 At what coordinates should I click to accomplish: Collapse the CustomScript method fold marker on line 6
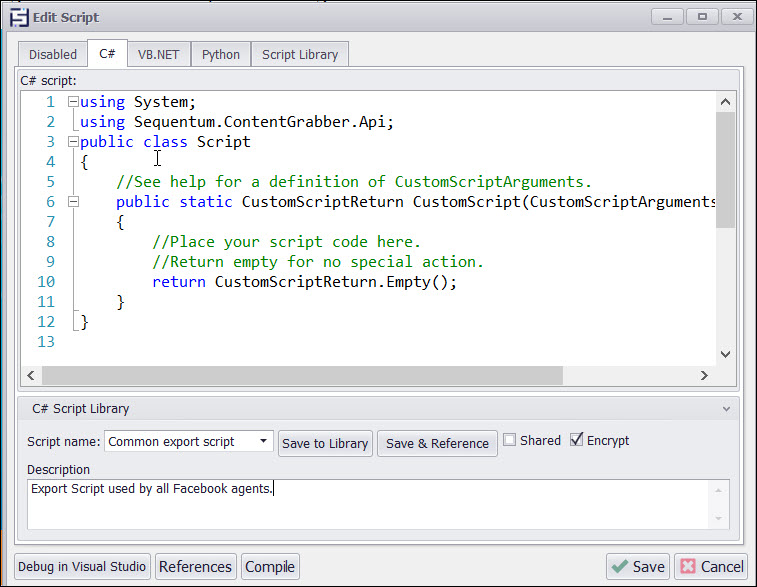tap(72, 202)
